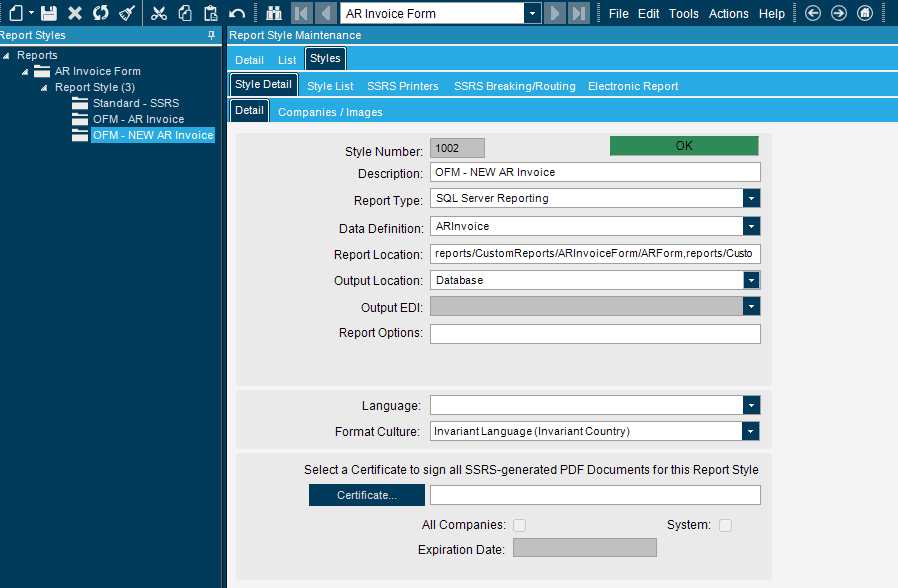Click the Cut scissors icon
The width and height of the screenshot is (898, 588).
pyautogui.click(x=159, y=13)
